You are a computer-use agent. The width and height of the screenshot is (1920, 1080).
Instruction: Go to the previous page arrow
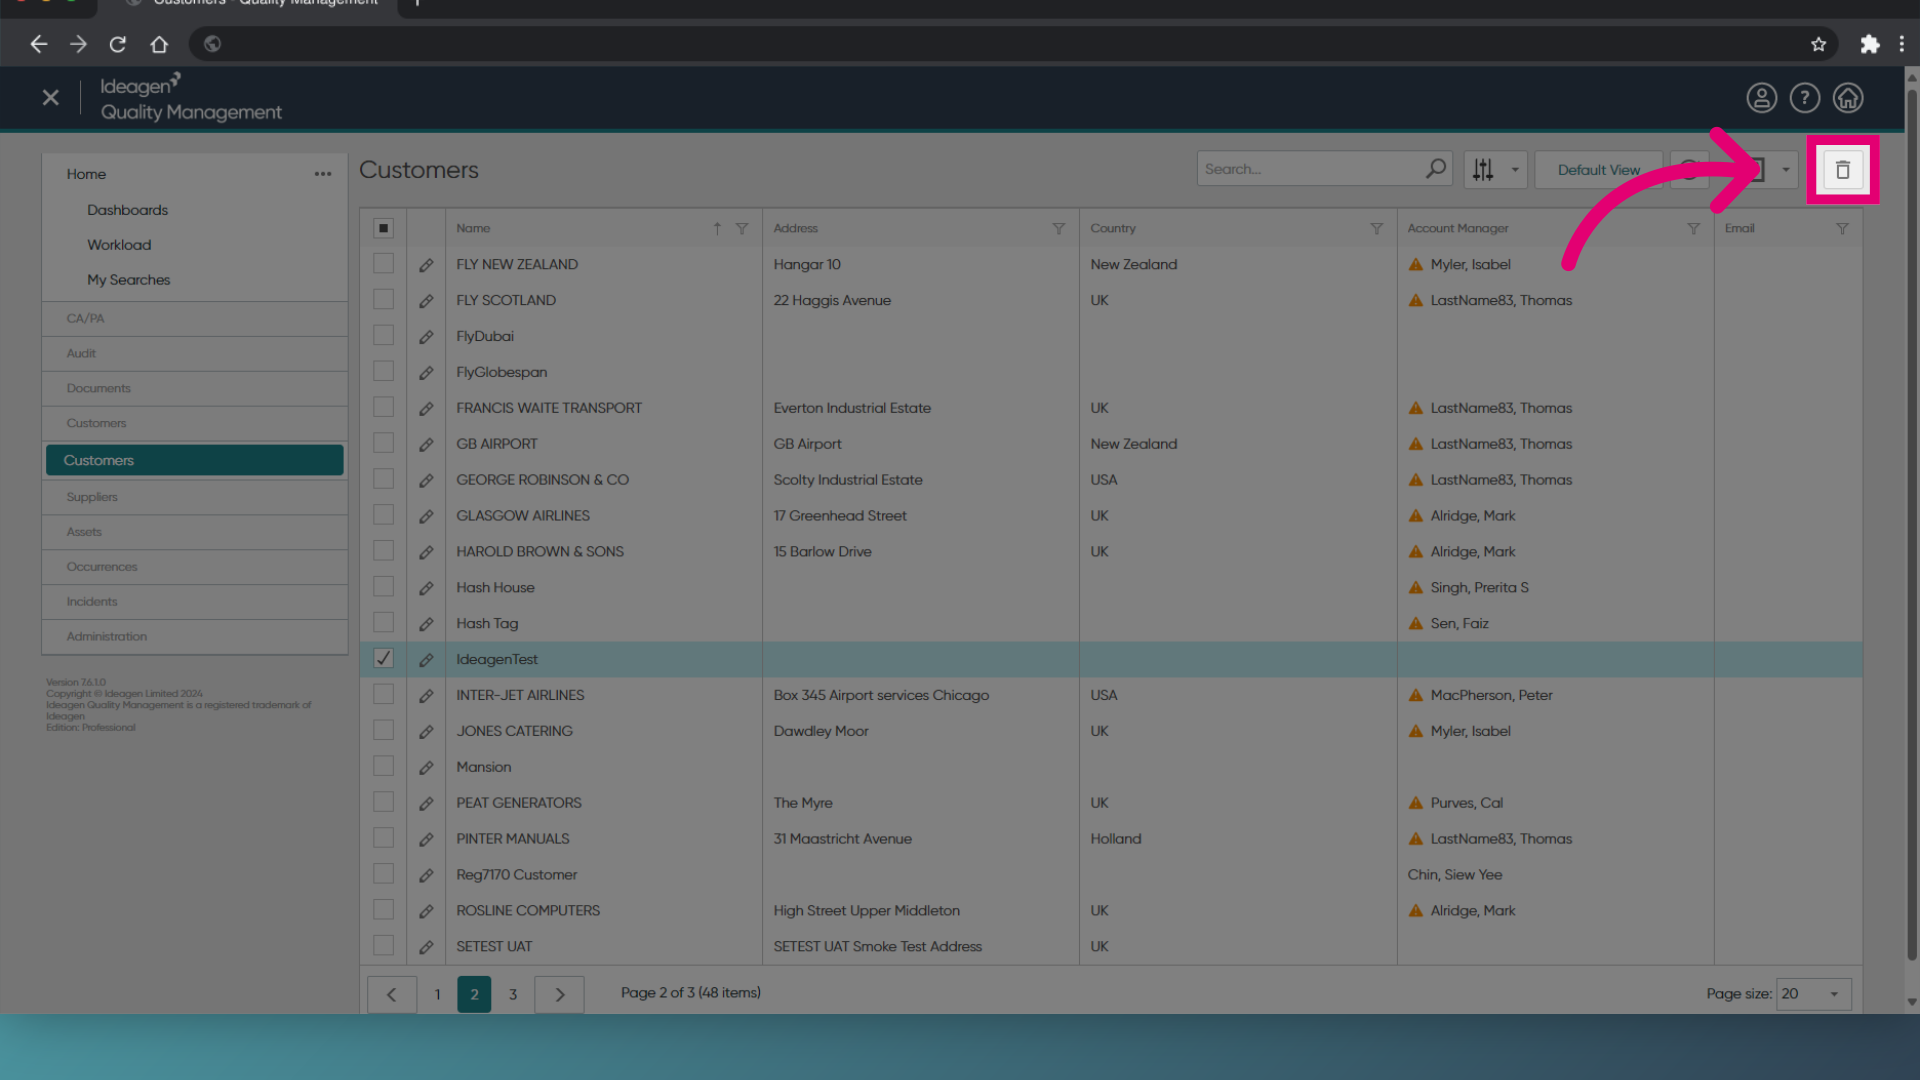tap(392, 994)
